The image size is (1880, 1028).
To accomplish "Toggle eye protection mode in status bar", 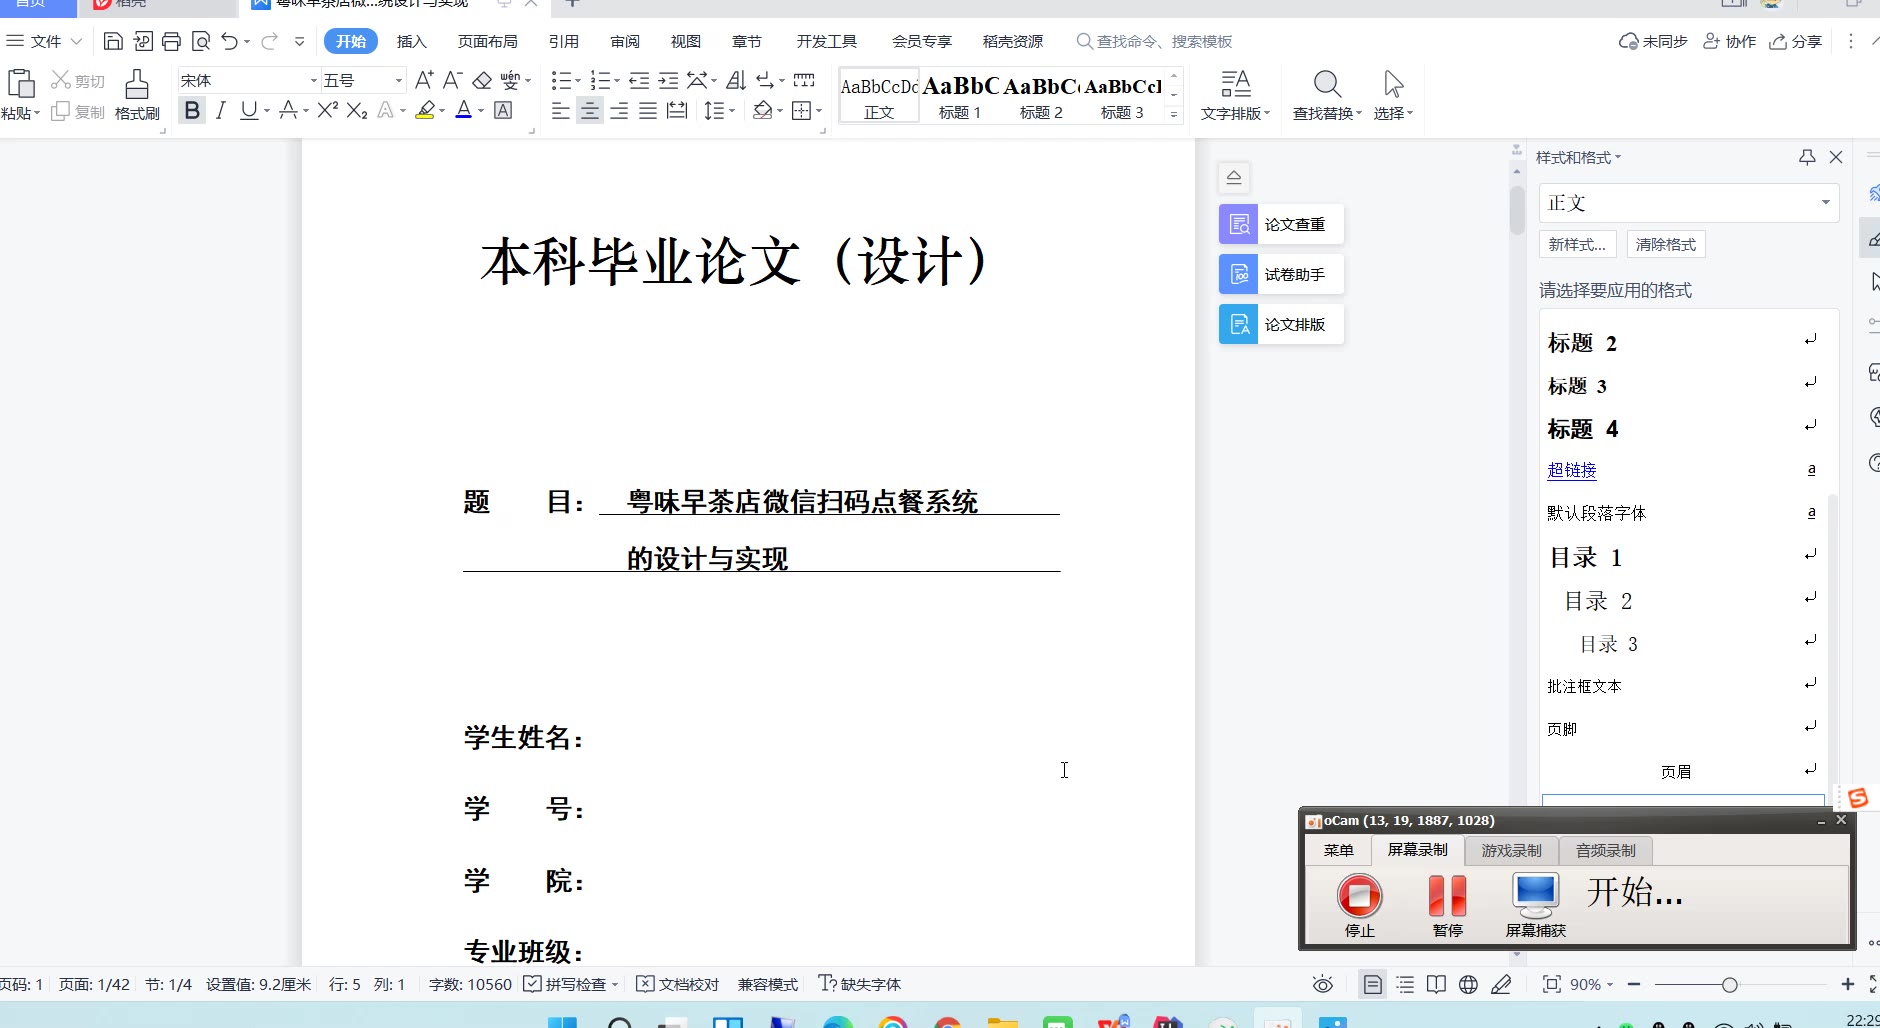I will 1322,984.
